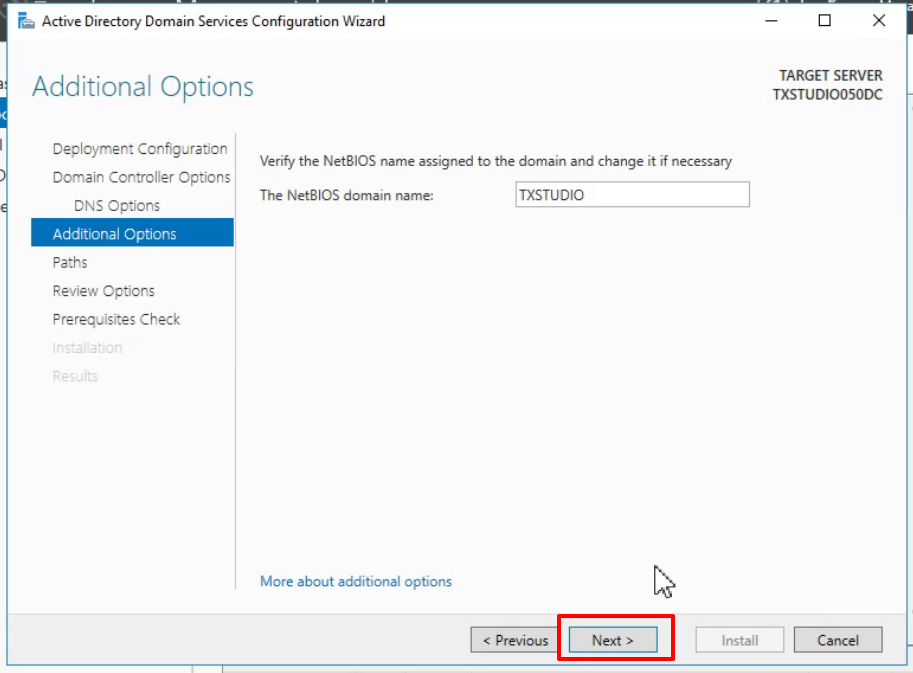Click the TXSTUDIO050DC target server text
The height and width of the screenshot is (673, 913).
pos(827,94)
